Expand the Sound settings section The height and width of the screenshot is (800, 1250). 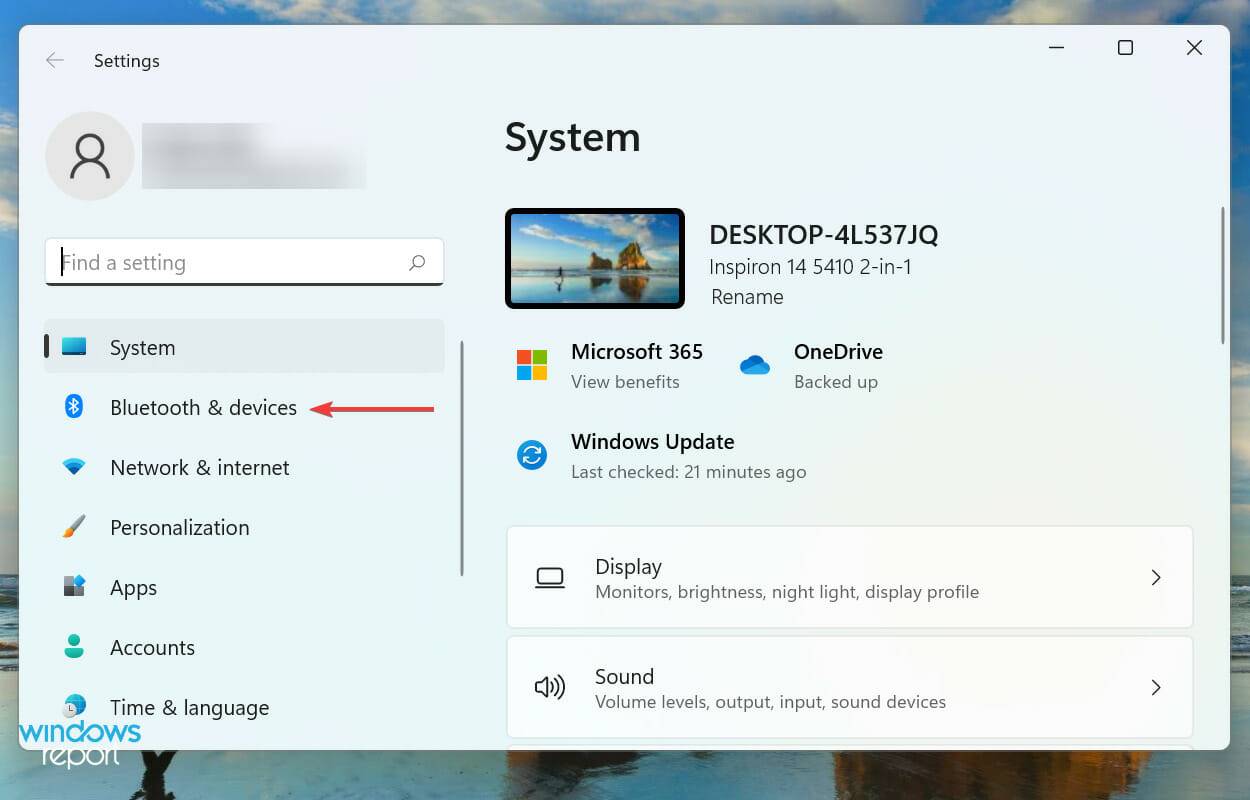[x=849, y=687]
